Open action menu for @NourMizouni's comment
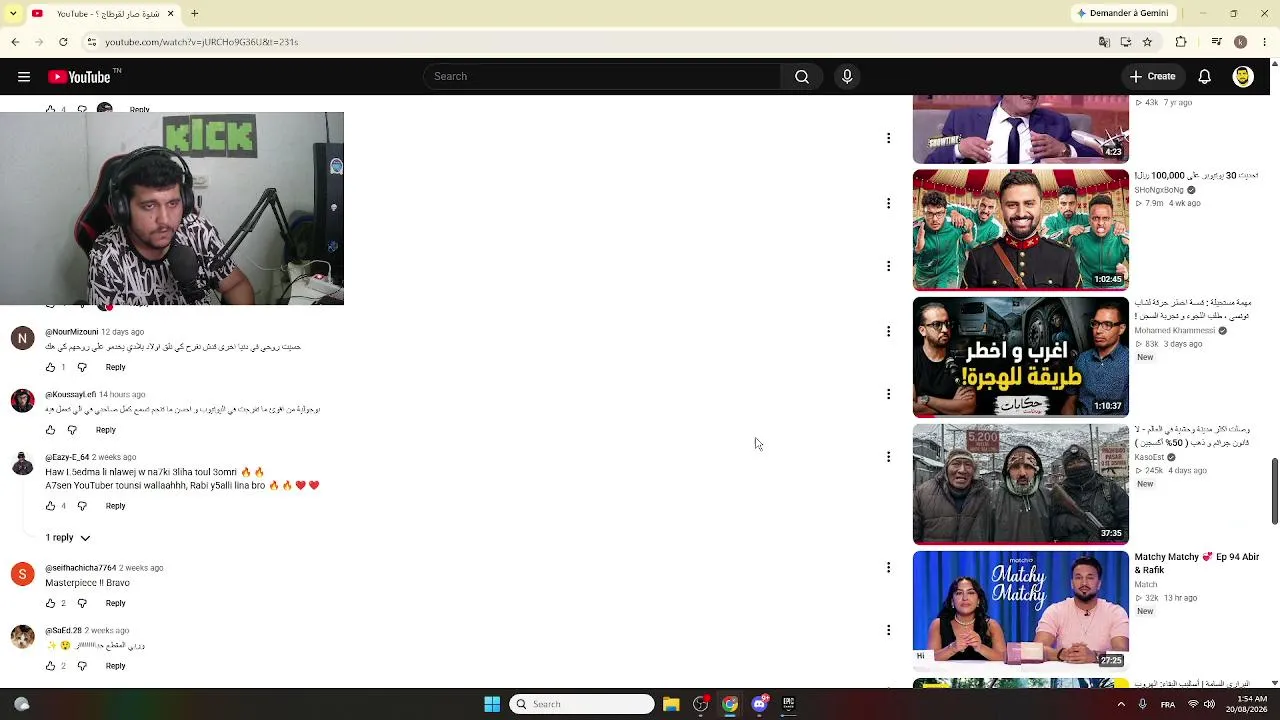 click(888, 331)
